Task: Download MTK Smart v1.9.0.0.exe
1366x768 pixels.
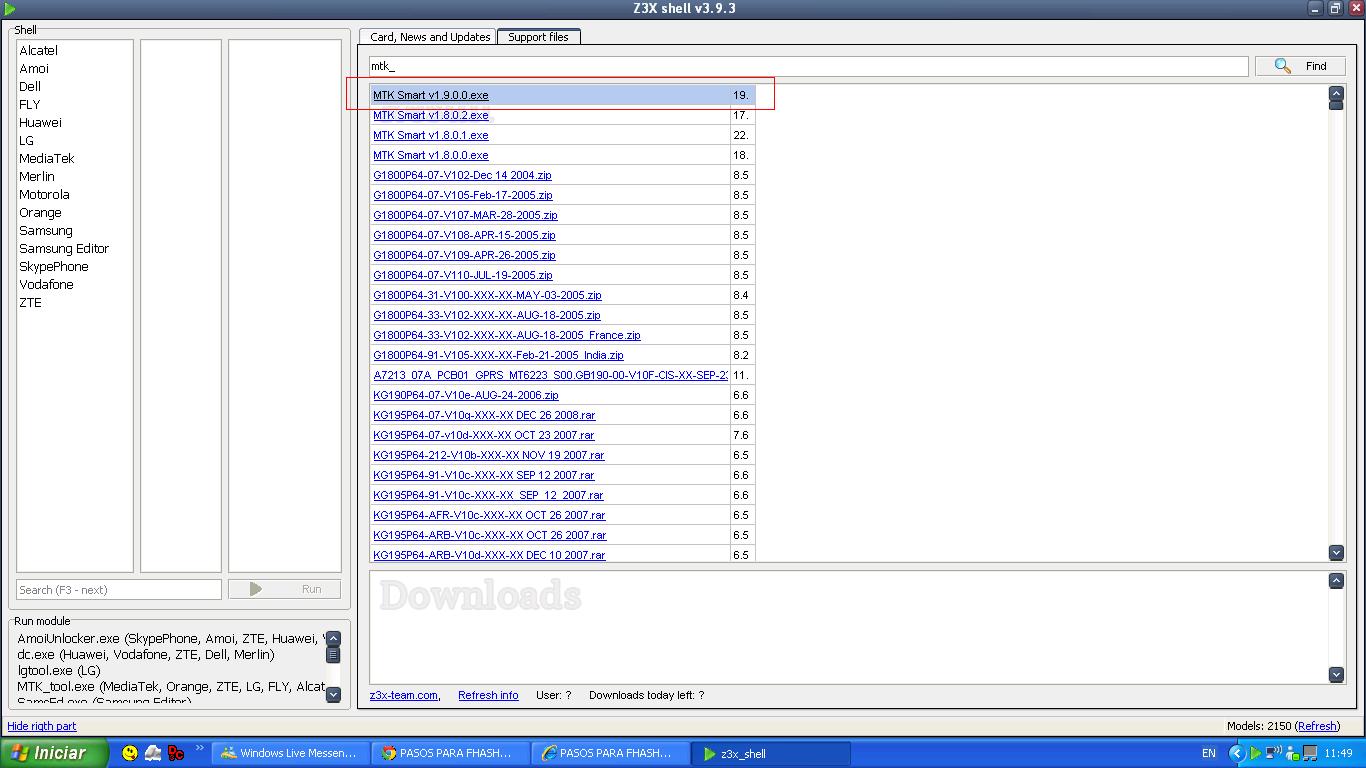Action: click(x=431, y=95)
